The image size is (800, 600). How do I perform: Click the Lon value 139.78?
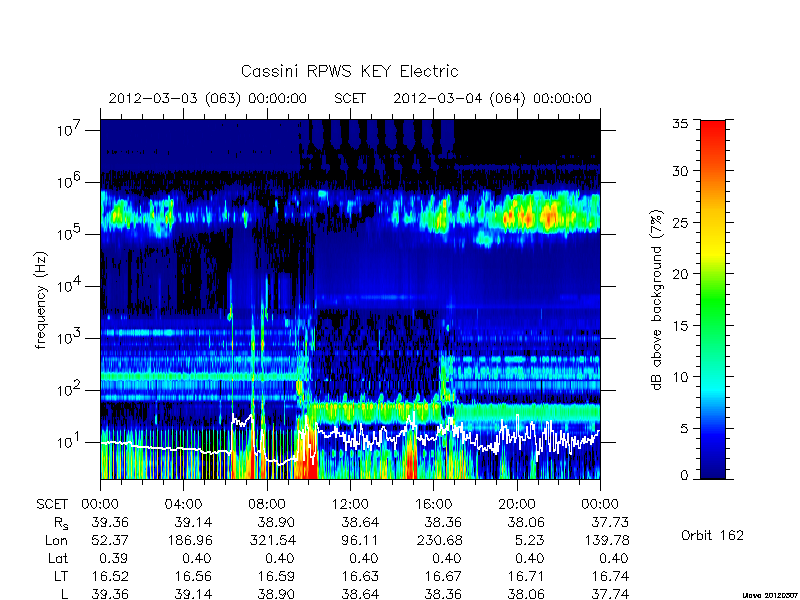[606, 540]
